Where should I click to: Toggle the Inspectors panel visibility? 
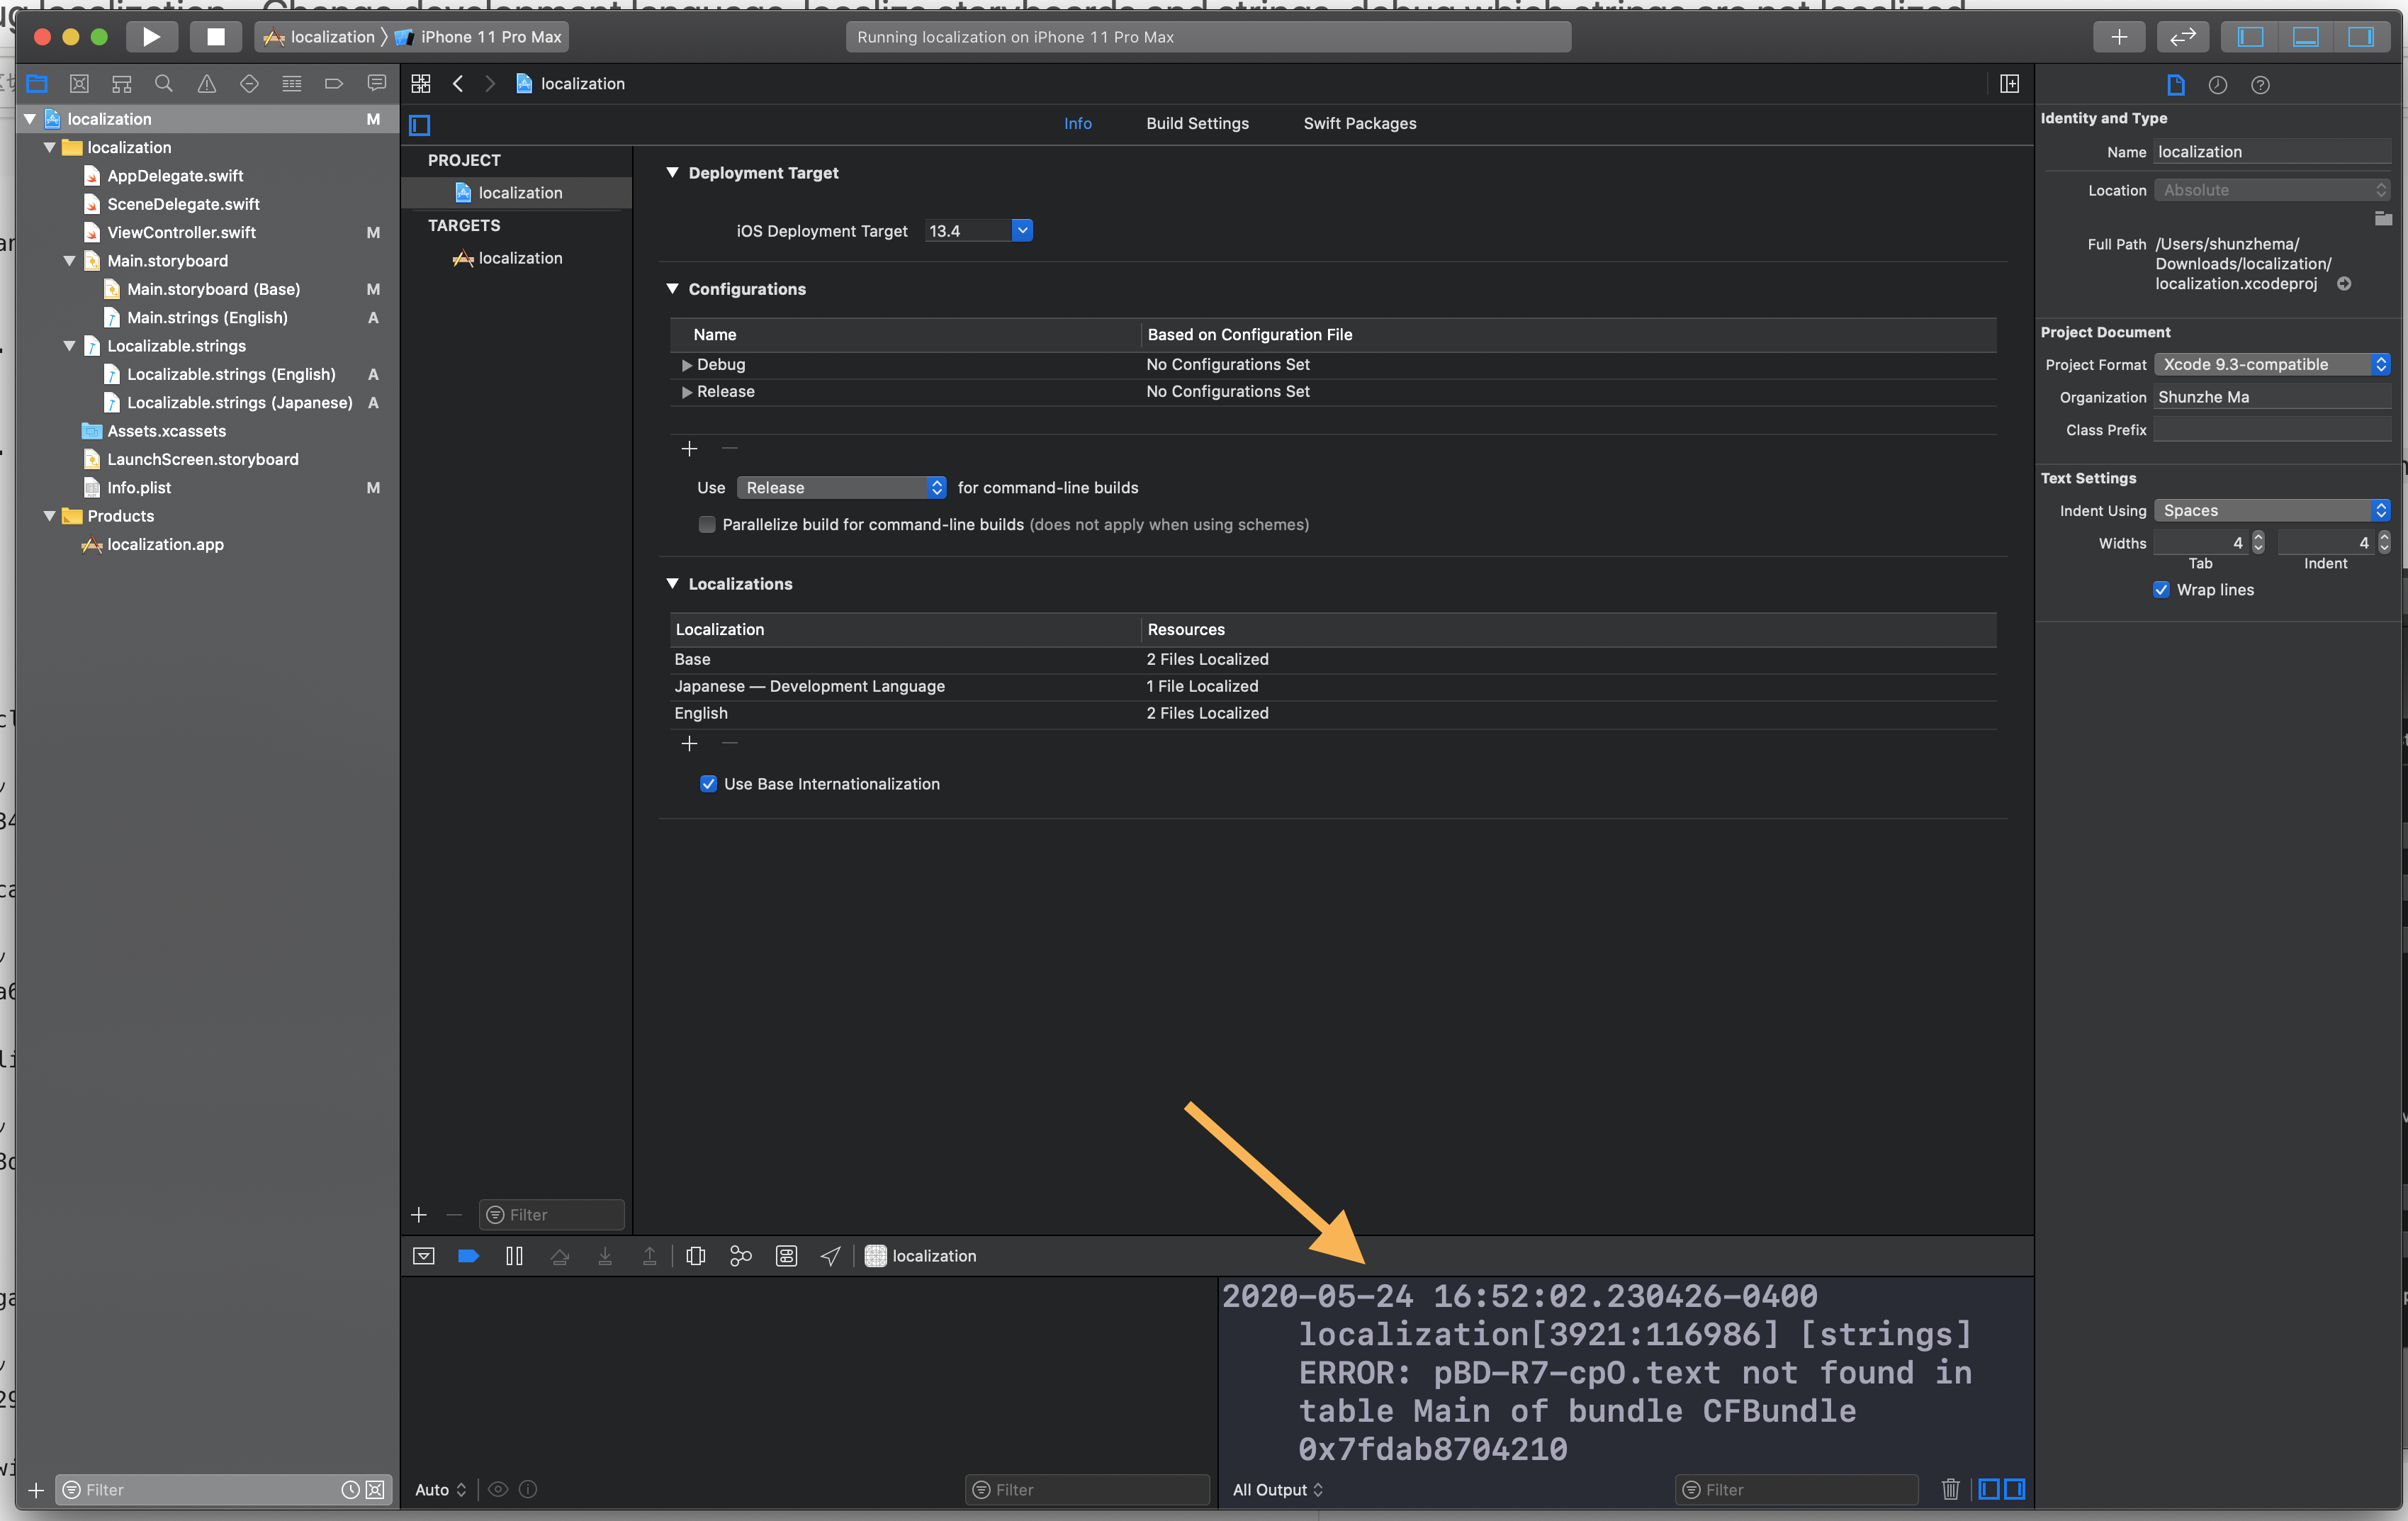[x=2360, y=37]
